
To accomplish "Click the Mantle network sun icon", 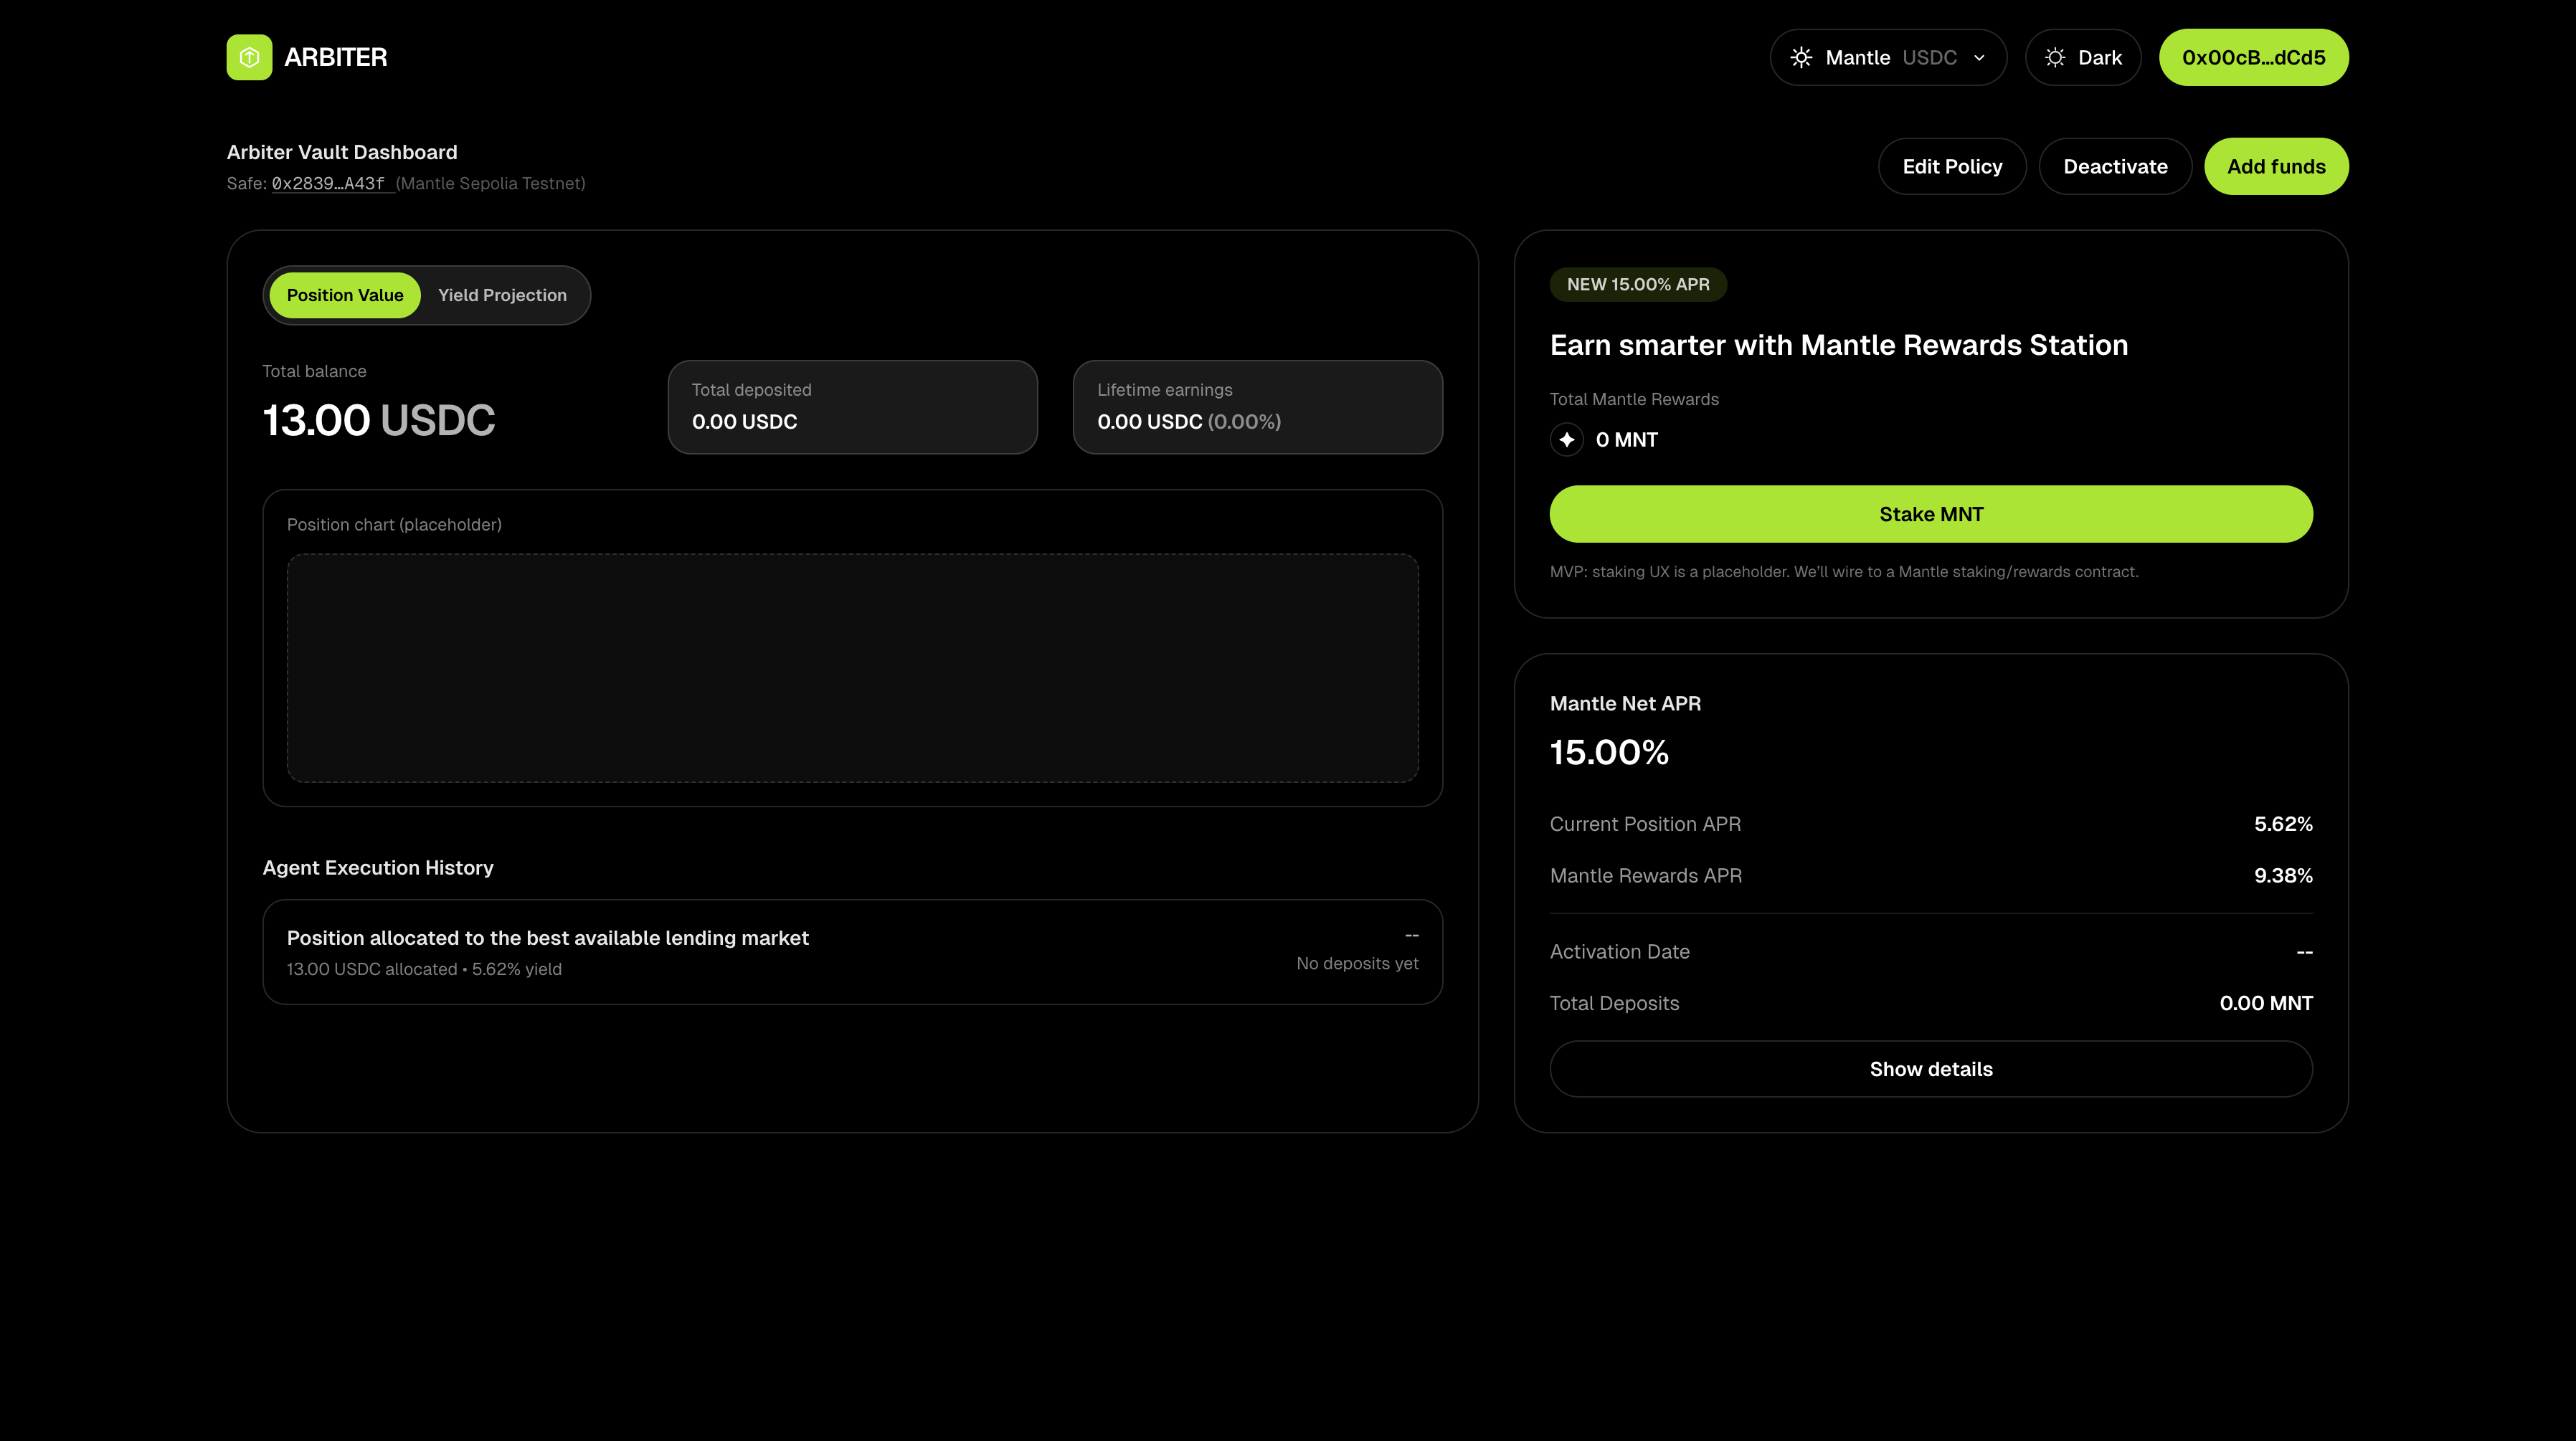I will pos(1801,57).
